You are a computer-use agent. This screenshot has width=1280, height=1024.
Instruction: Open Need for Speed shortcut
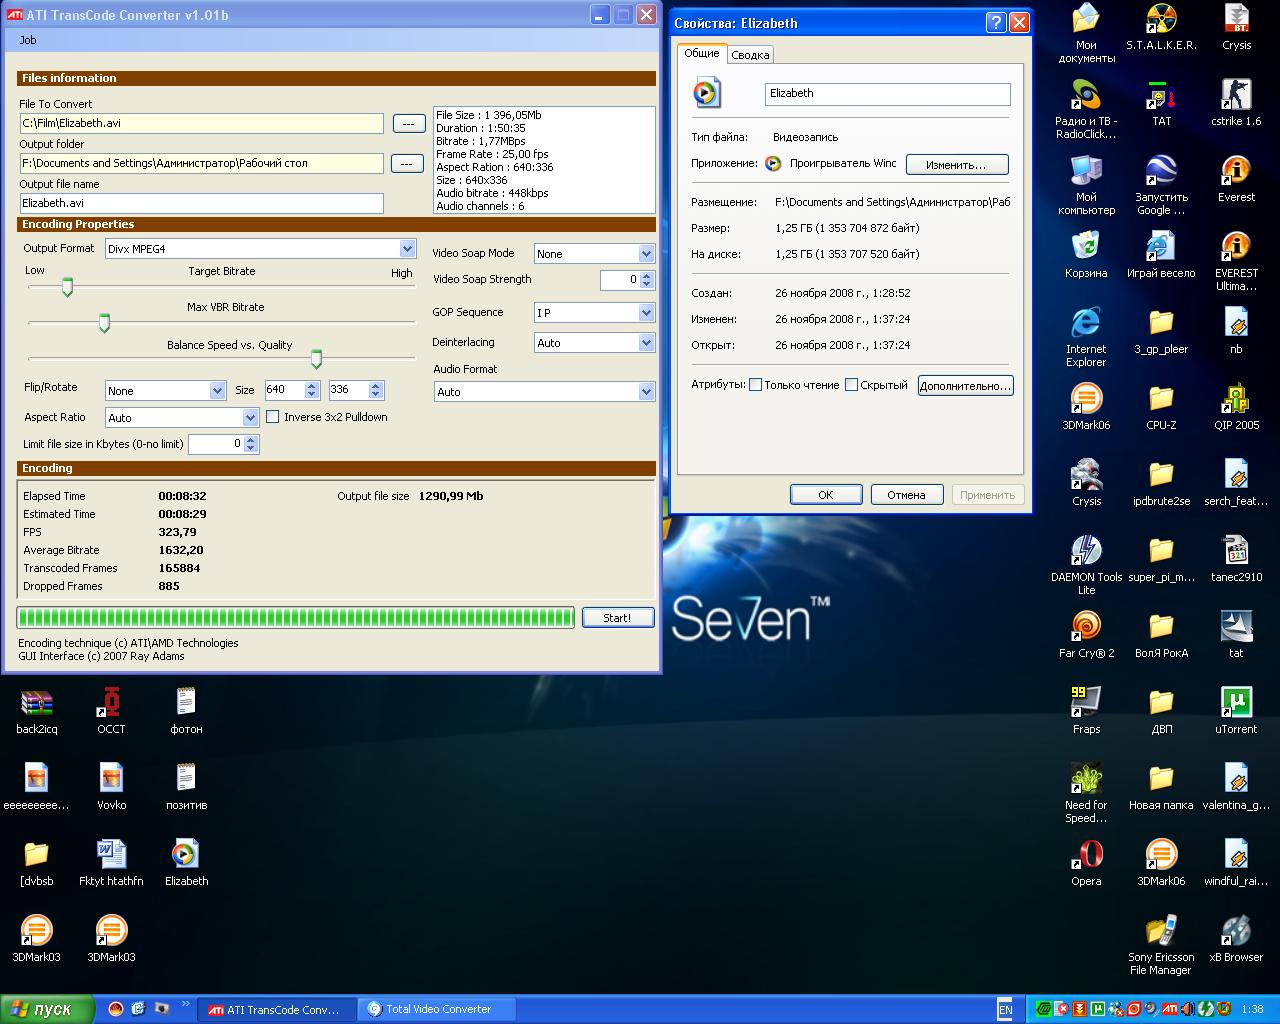point(1086,779)
